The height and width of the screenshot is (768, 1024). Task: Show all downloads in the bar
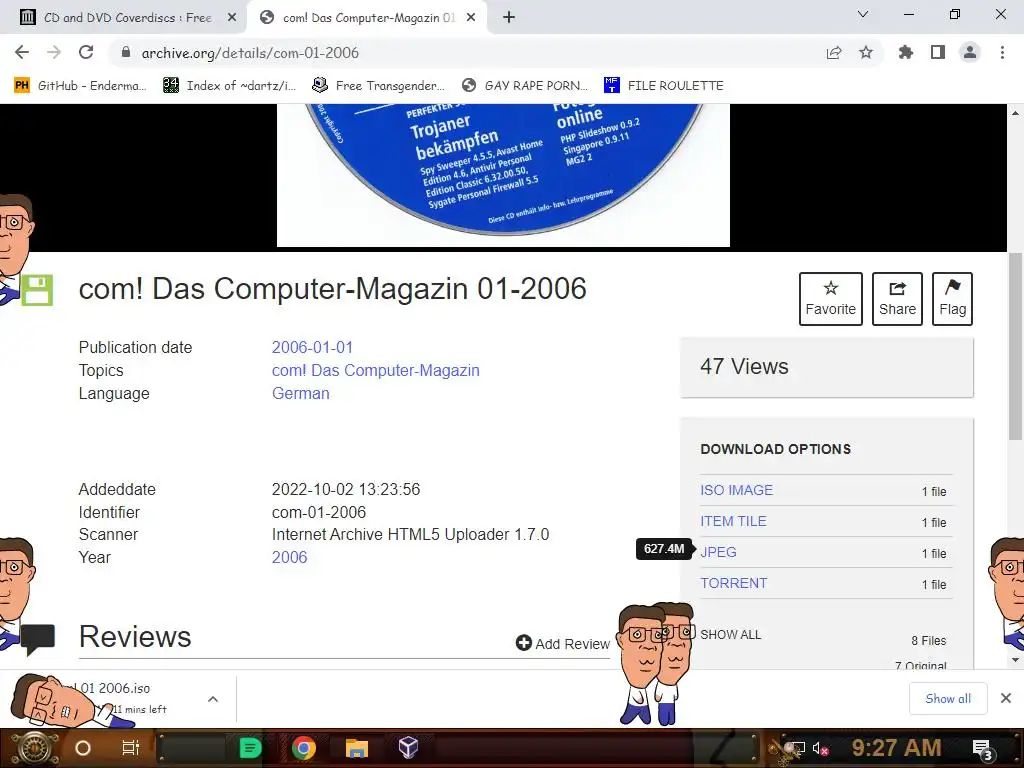(x=948, y=699)
